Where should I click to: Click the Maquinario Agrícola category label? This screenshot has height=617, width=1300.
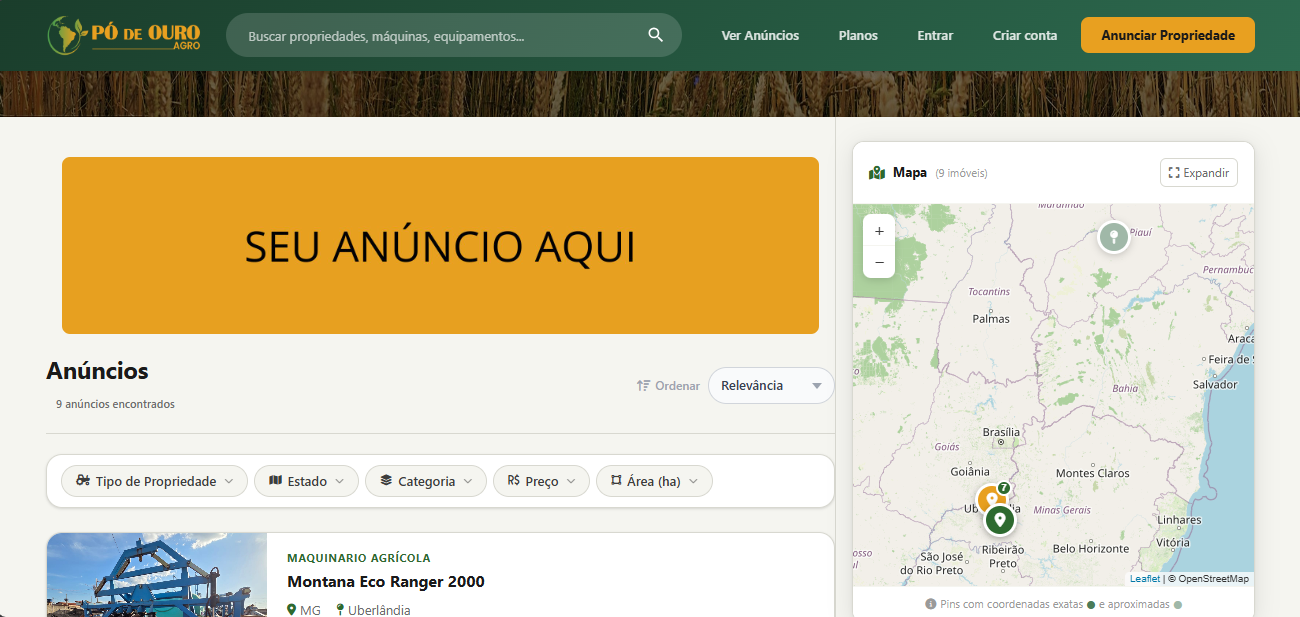tap(359, 558)
